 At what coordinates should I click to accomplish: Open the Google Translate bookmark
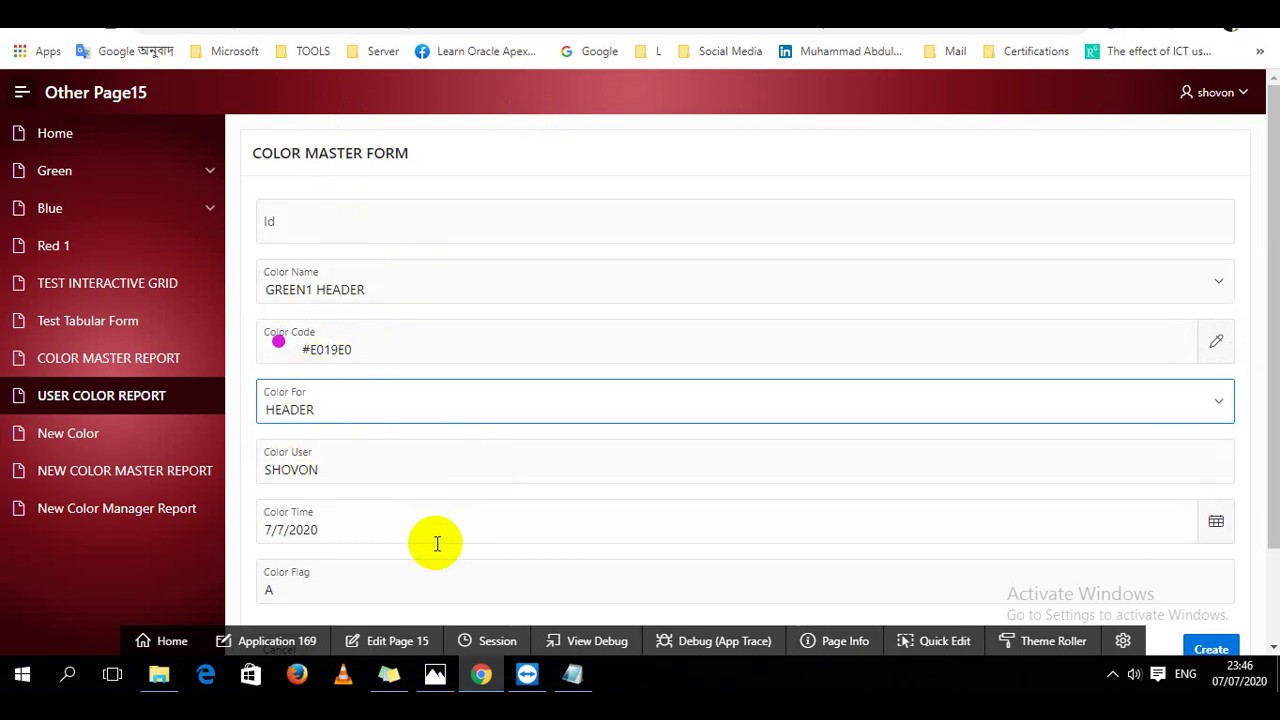[x=125, y=51]
